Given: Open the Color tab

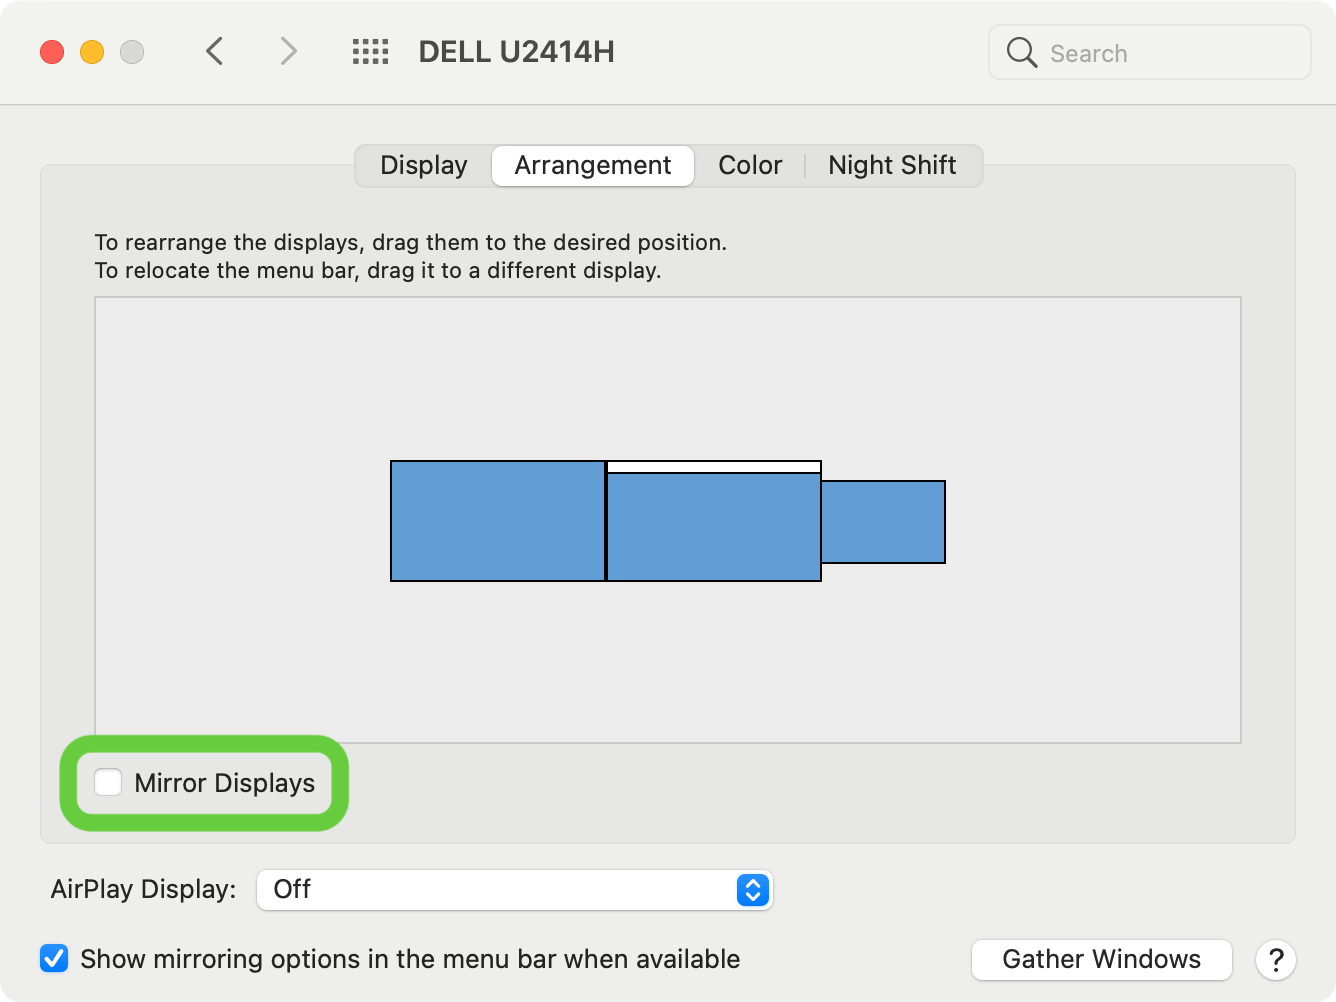Looking at the screenshot, I should pyautogui.click(x=750, y=165).
